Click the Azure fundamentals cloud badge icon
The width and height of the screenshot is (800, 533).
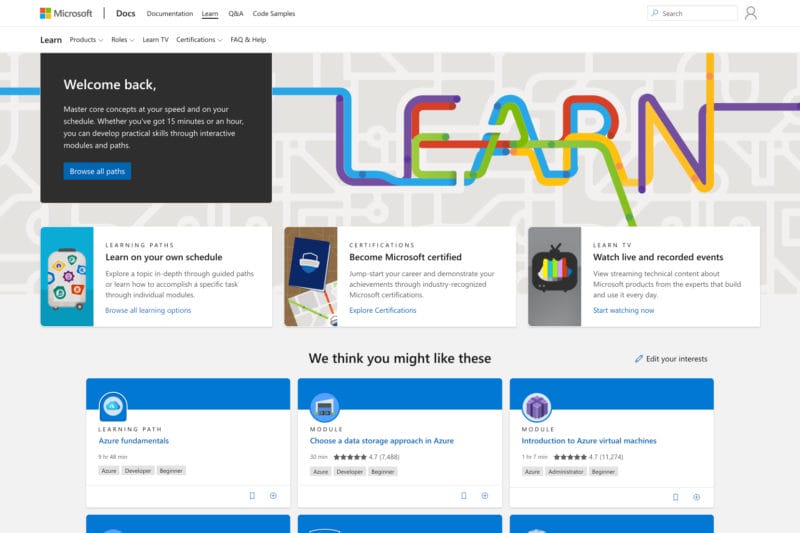tap(113, 407)
